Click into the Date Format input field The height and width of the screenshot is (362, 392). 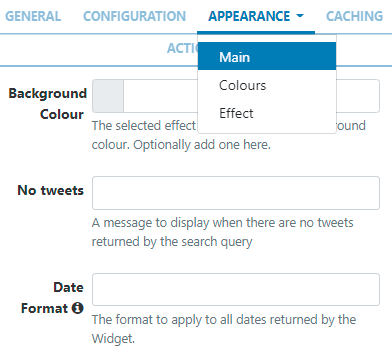click(236, 290)
